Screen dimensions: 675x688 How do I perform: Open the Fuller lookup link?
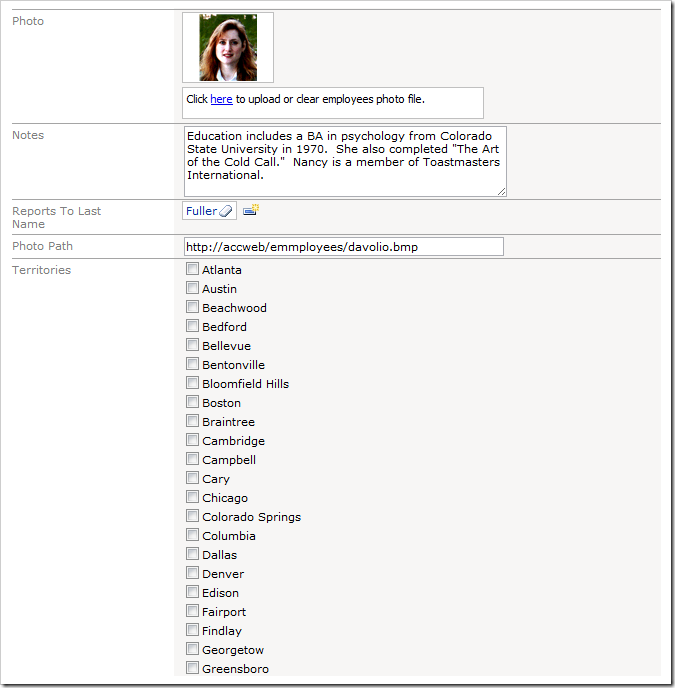coord(201,211)
